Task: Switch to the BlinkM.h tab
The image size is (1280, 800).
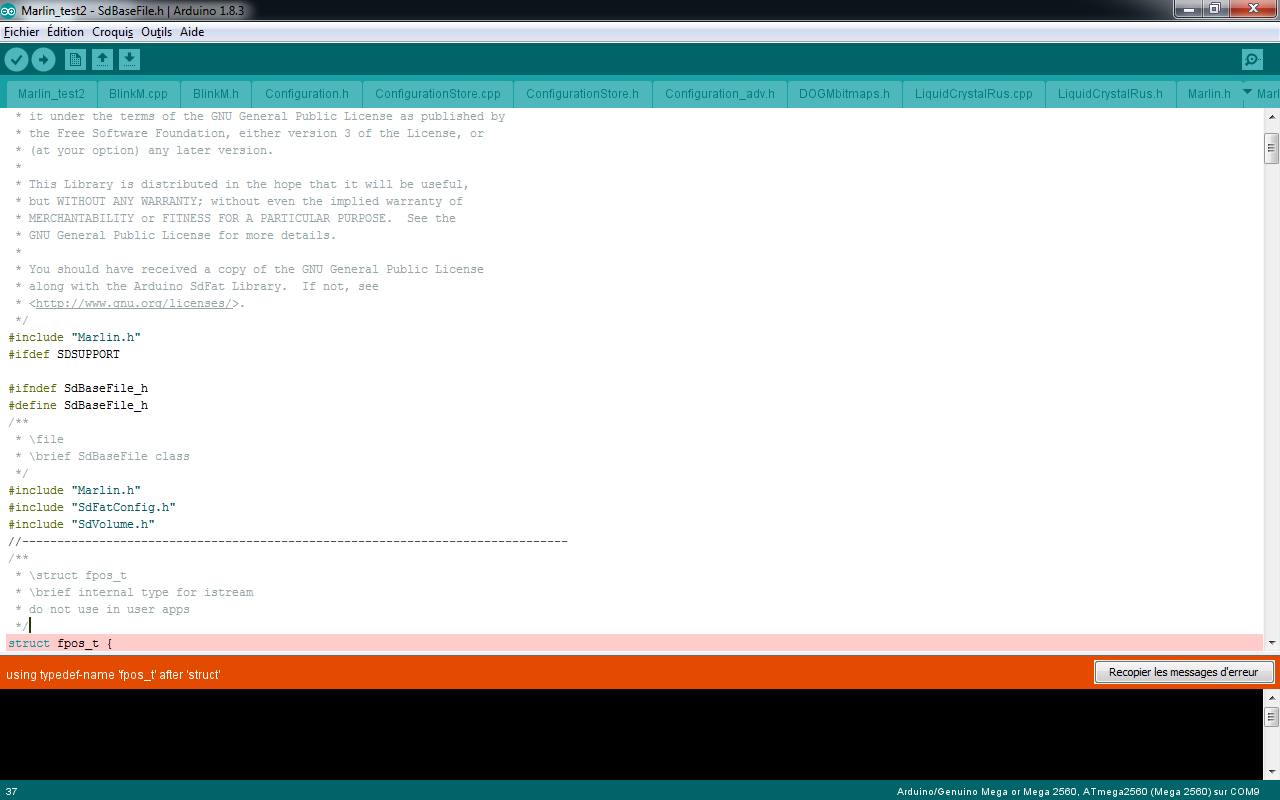Action: [x=216, y=94]
